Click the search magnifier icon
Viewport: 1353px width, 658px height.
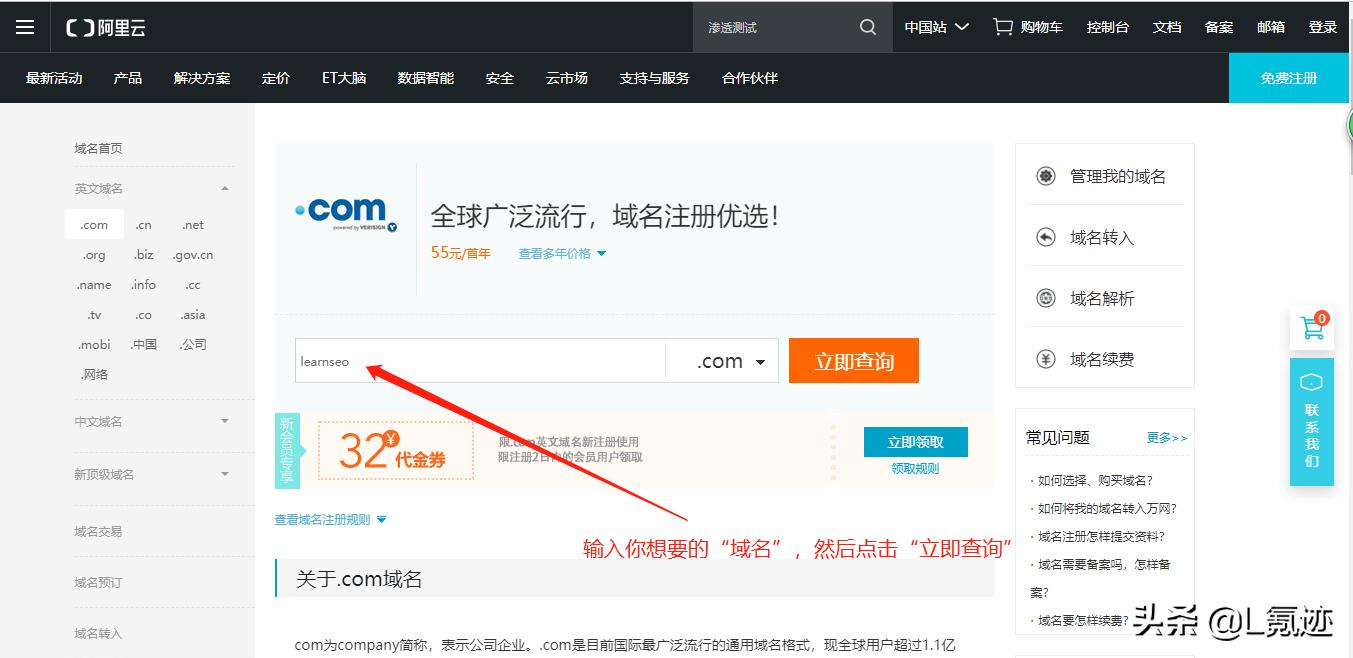tap(866, 27)
